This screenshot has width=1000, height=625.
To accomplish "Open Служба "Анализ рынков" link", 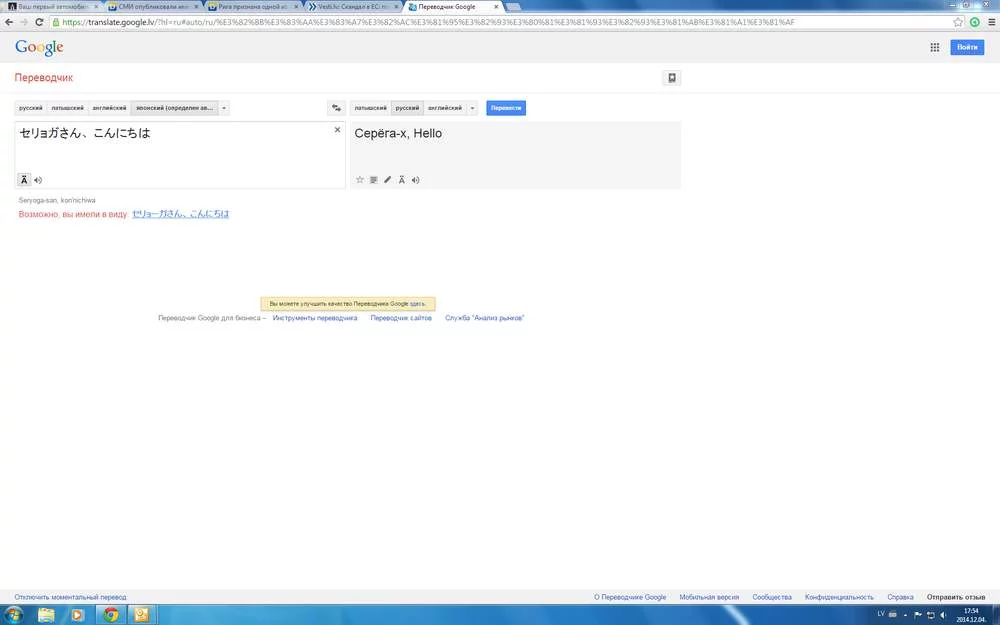I will pyautogui.click(x=485, y=318).
